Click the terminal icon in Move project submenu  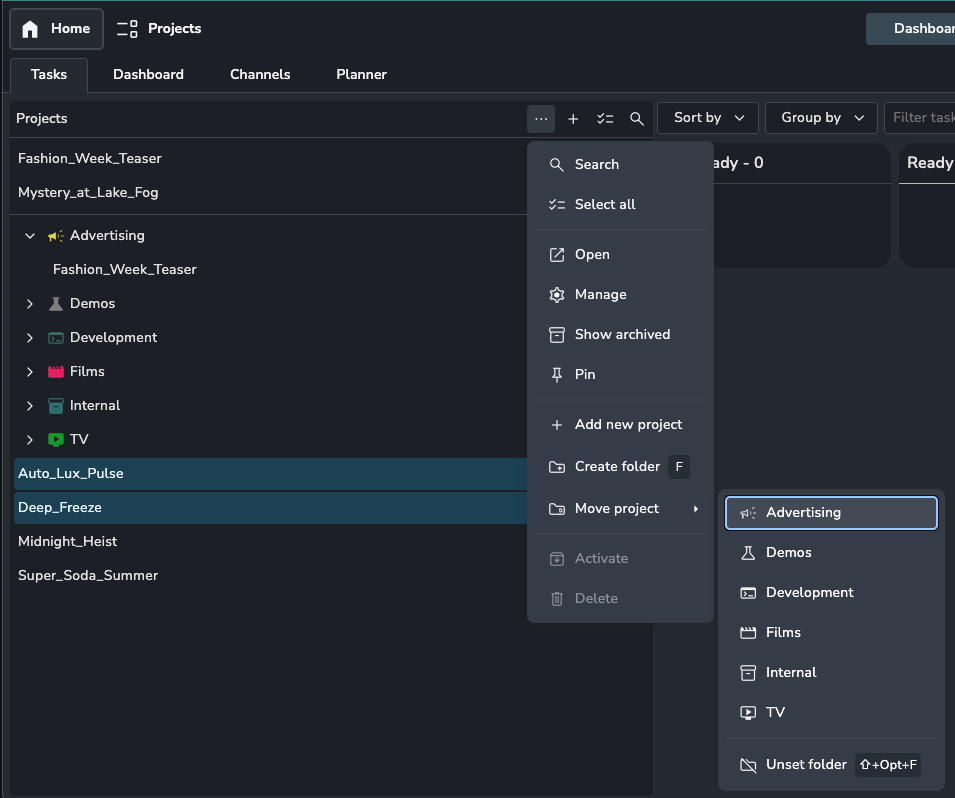pos(748,593)
